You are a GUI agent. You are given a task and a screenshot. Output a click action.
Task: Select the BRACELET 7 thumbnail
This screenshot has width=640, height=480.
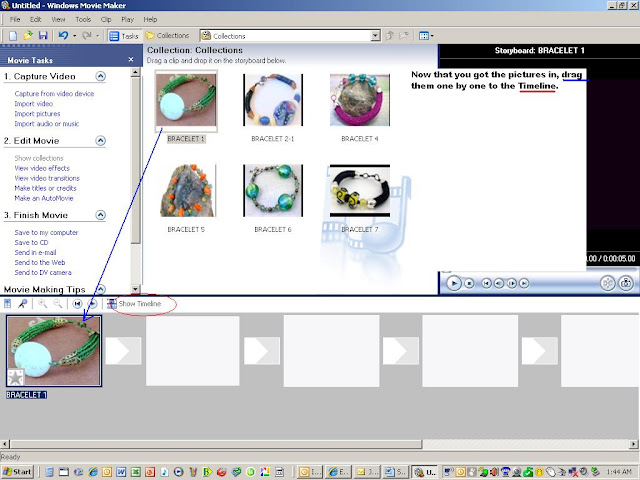pos(360,191)
